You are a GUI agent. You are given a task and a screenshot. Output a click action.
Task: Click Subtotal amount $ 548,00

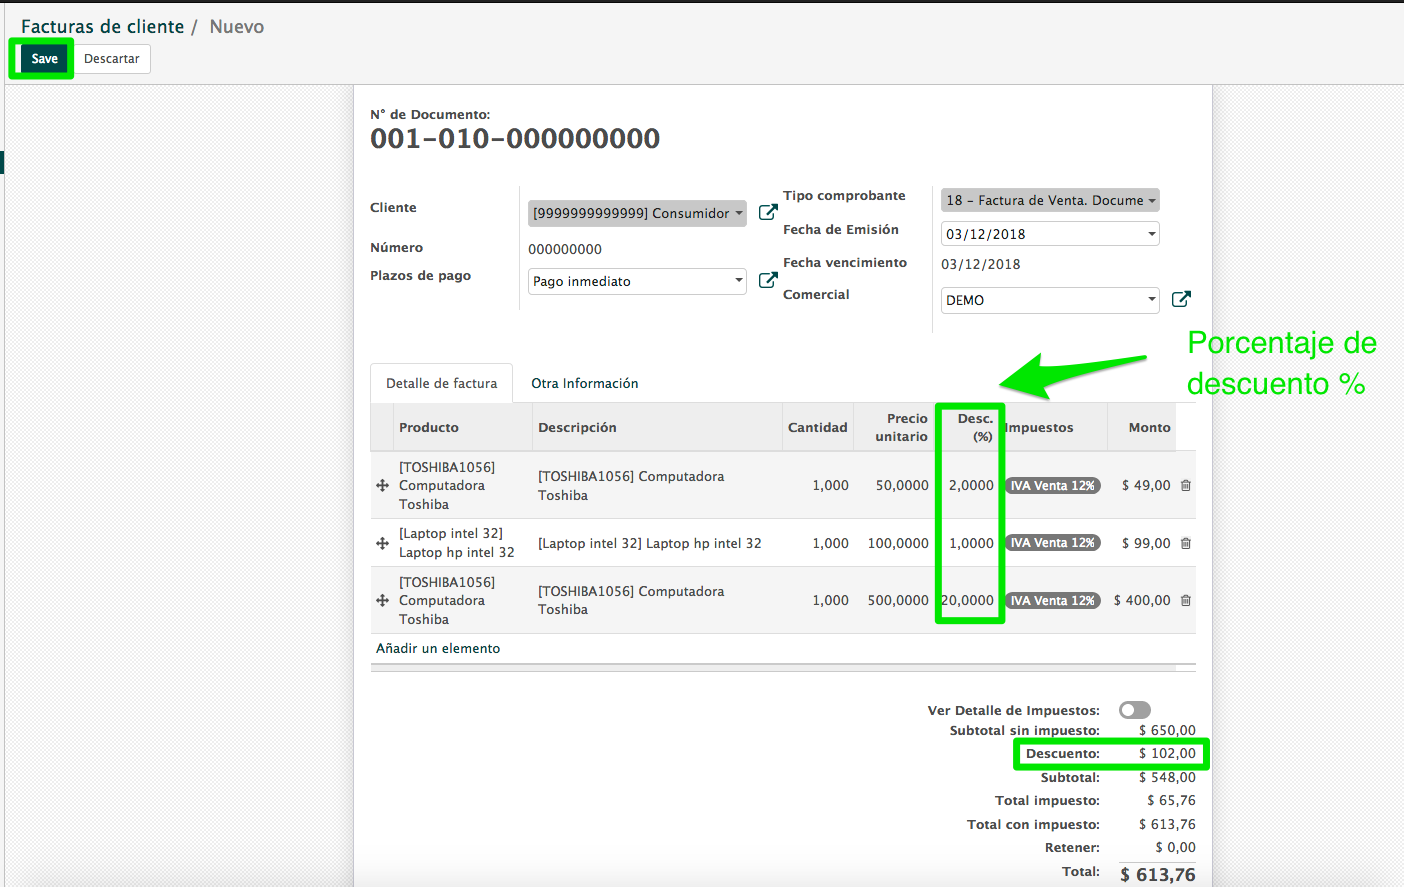[x=1167, y=777]
